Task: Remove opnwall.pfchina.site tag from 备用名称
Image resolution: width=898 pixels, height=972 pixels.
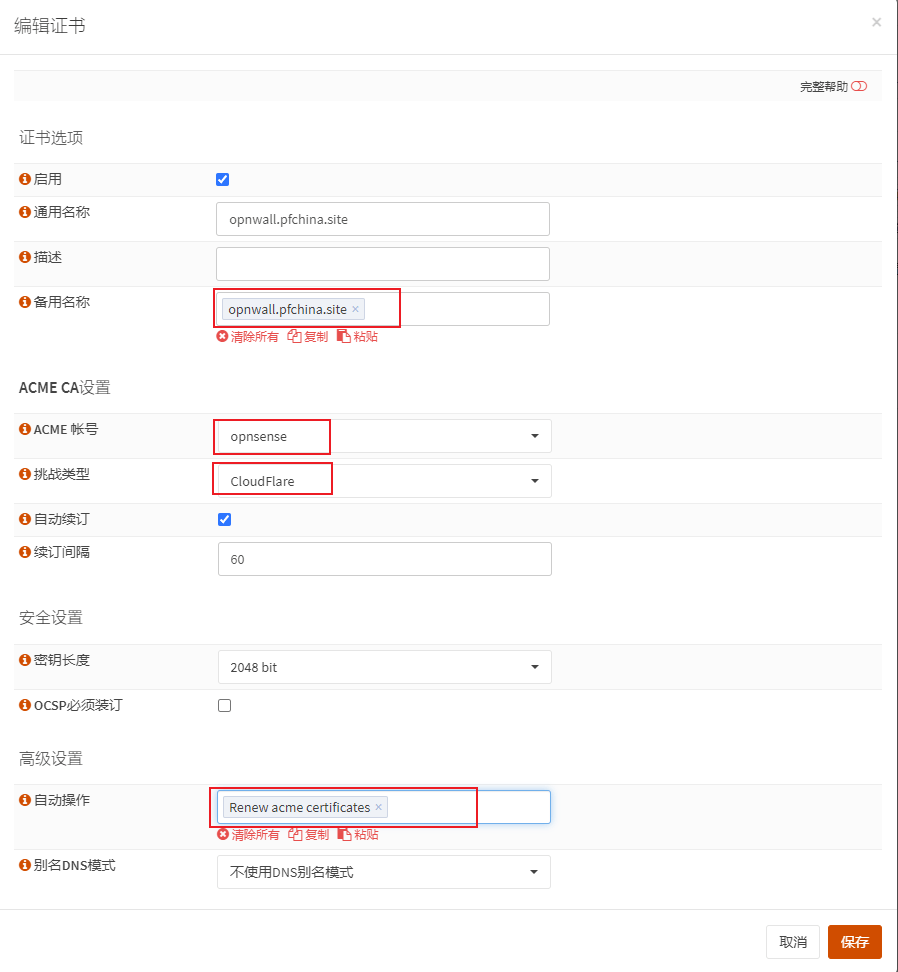Action: coord(355,309)
